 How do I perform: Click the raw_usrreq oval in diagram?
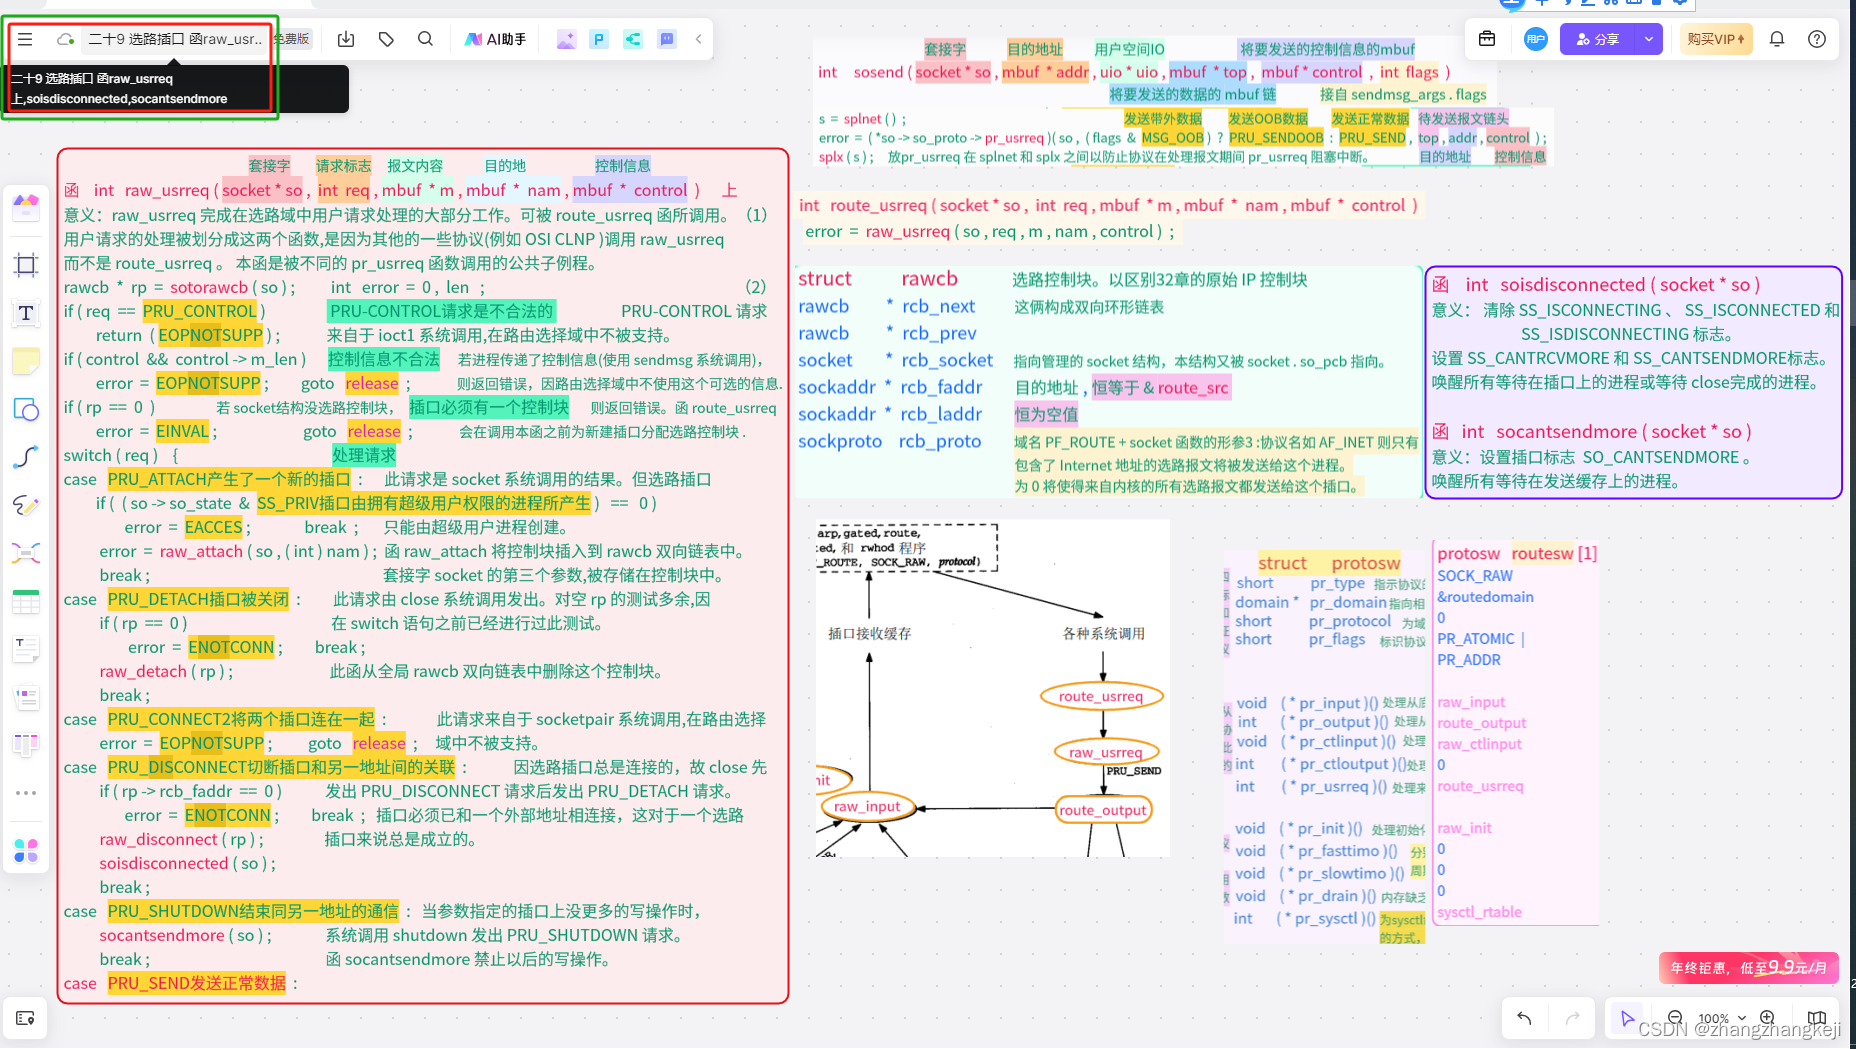click(x=1106, y=752)
